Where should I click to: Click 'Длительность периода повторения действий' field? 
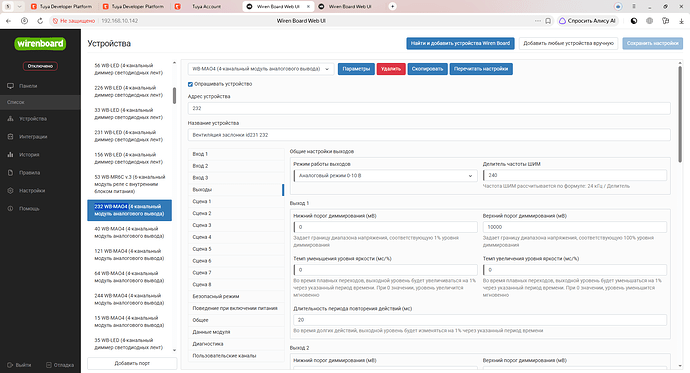click(x=480, y=320)
